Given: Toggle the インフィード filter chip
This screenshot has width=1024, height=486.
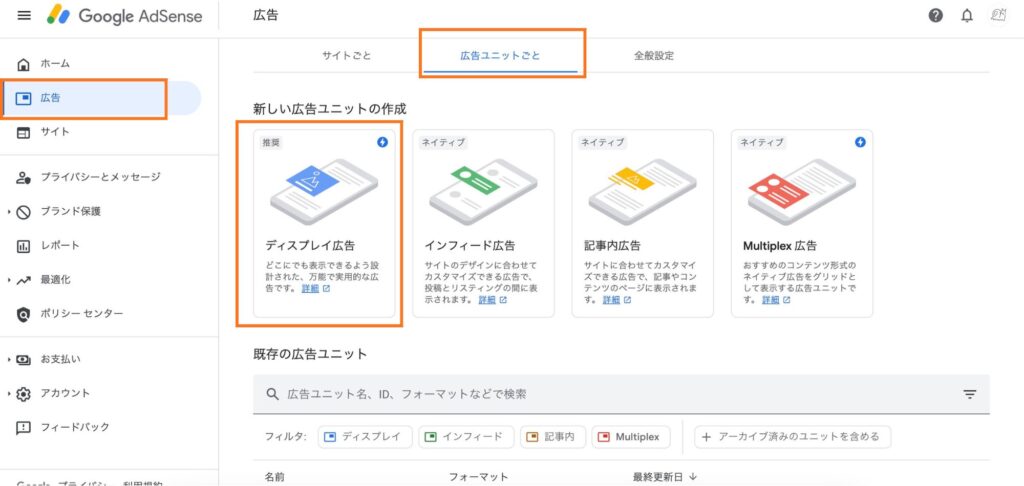Looking at the screenshot, I should pyautogui.click(x=467, y=437).
